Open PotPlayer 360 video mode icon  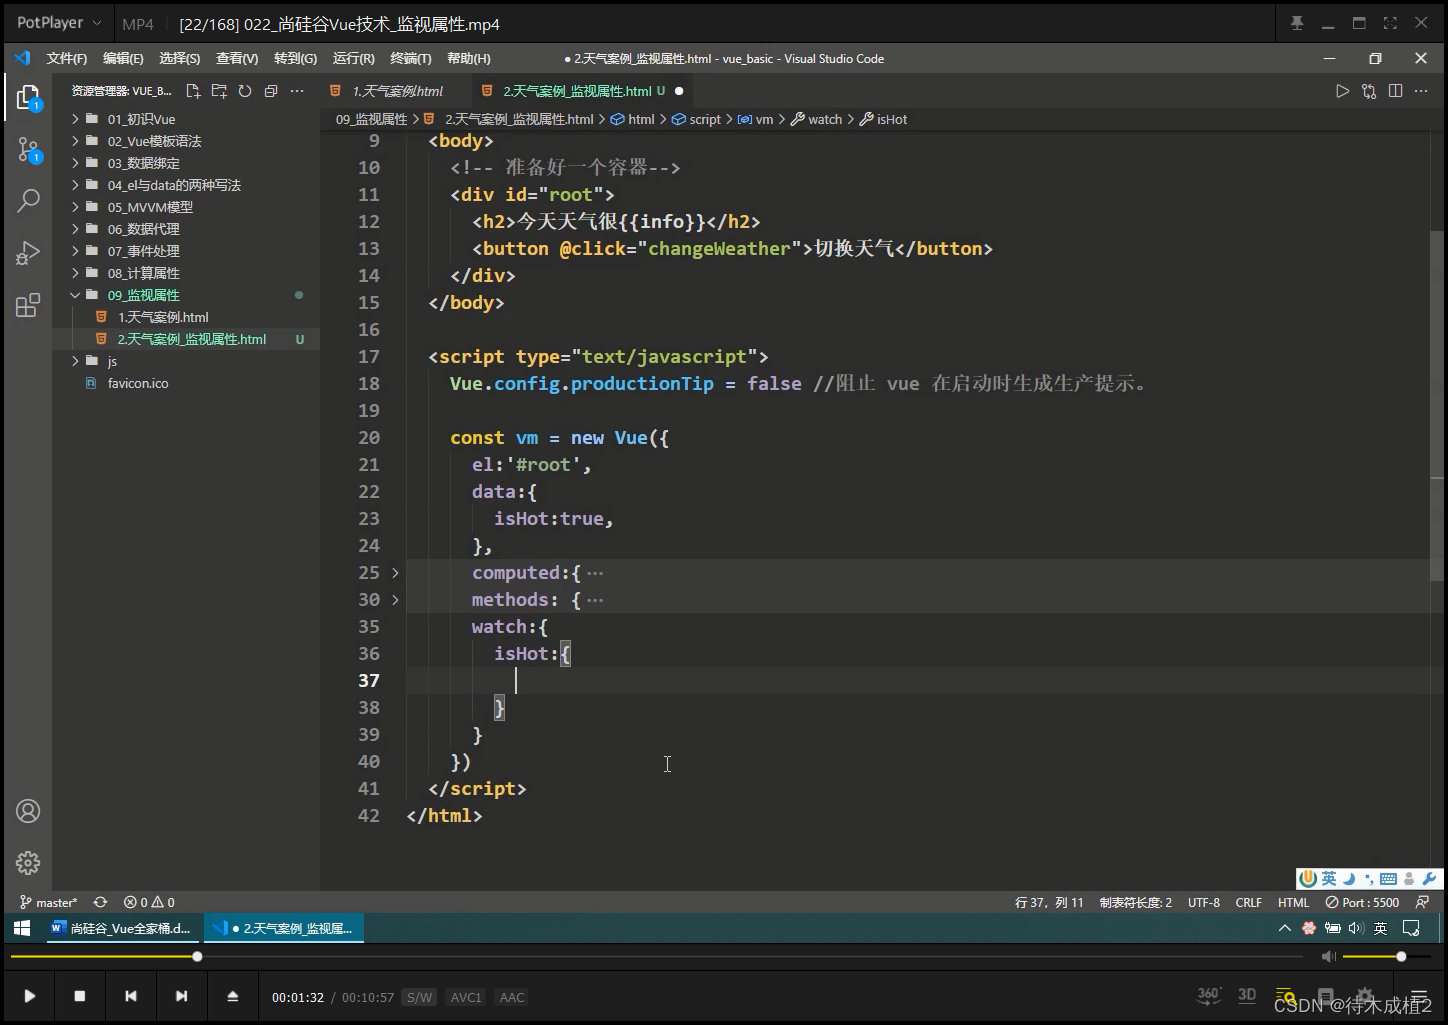click(x=1209, y=995)
